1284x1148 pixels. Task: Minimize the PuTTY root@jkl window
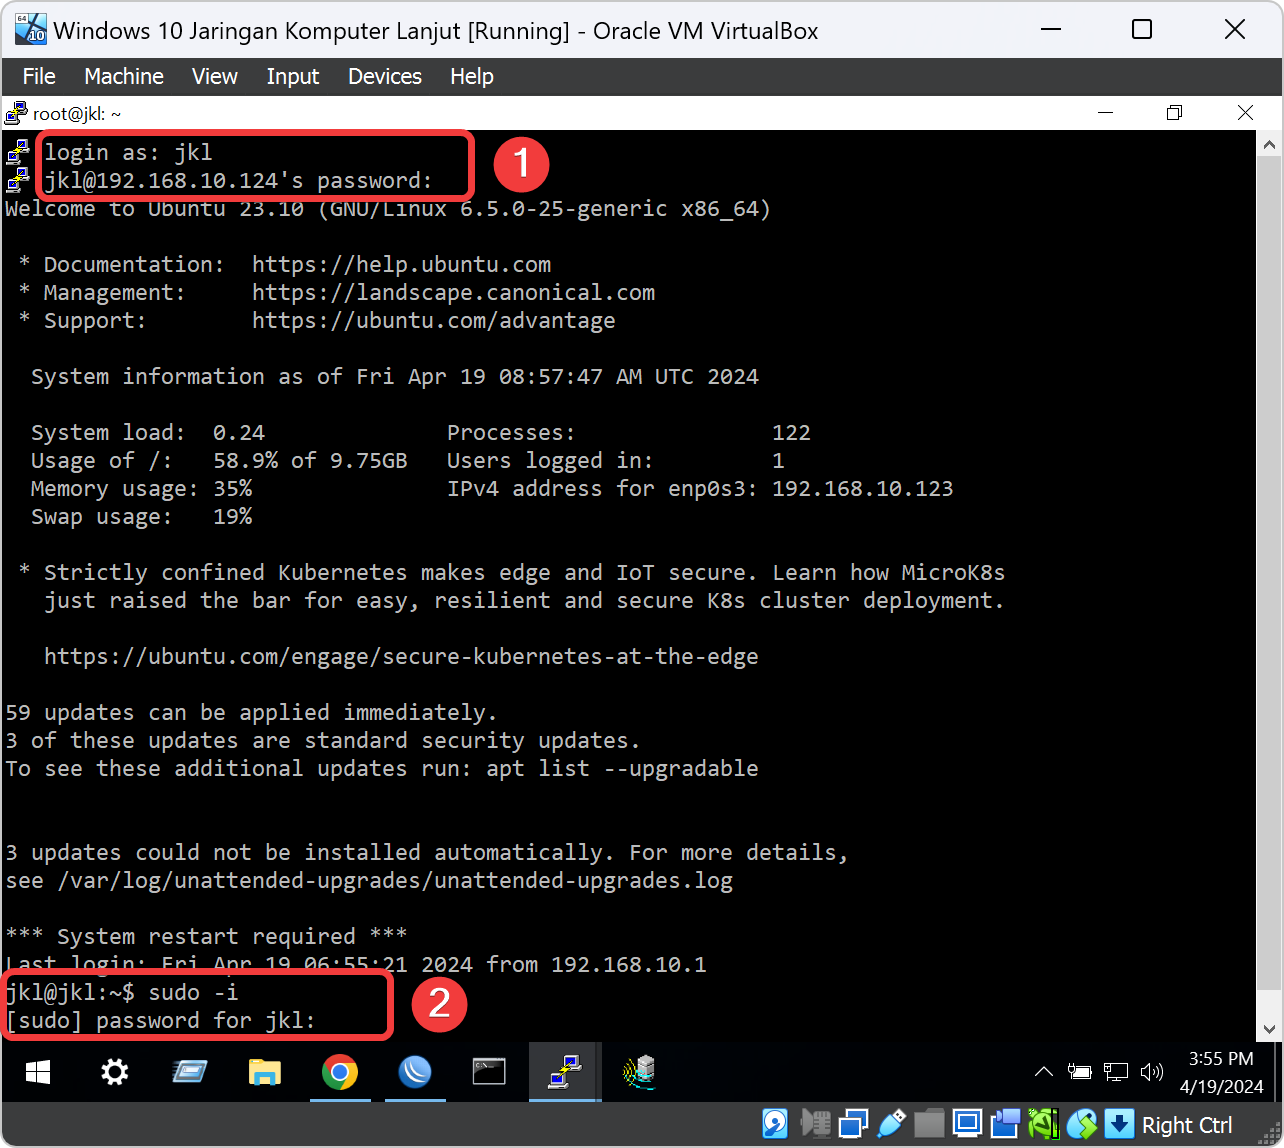pyautogui.click(x=1105, y=113)
